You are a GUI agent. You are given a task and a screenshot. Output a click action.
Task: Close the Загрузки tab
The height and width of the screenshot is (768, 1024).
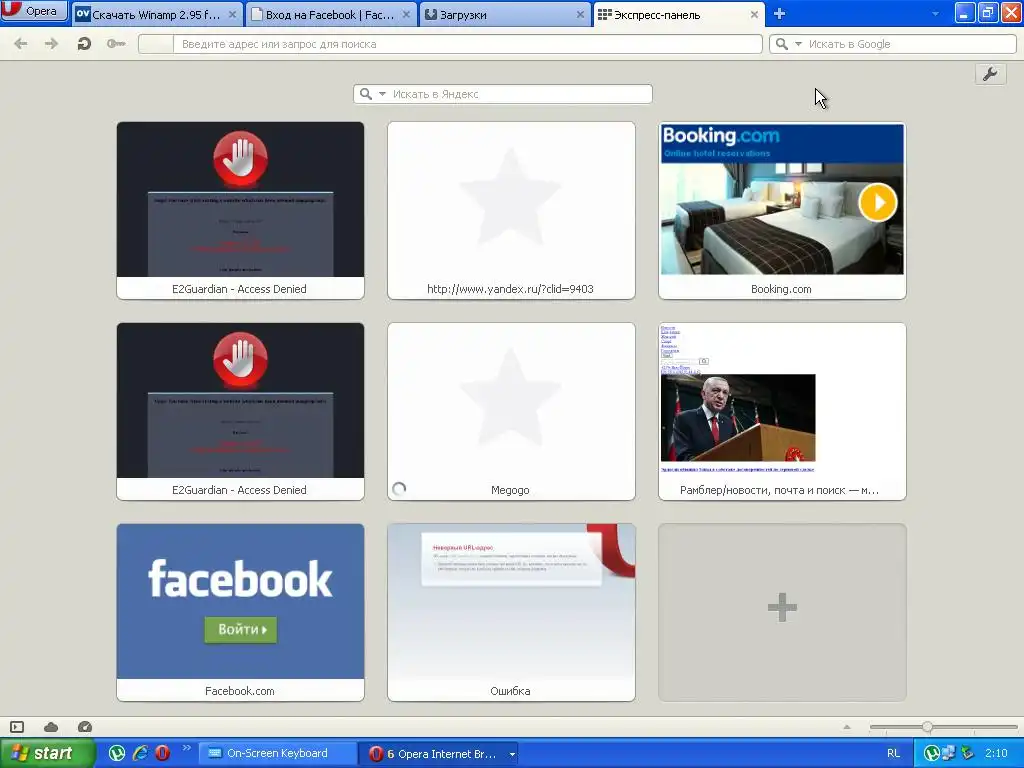coord(580,14)
